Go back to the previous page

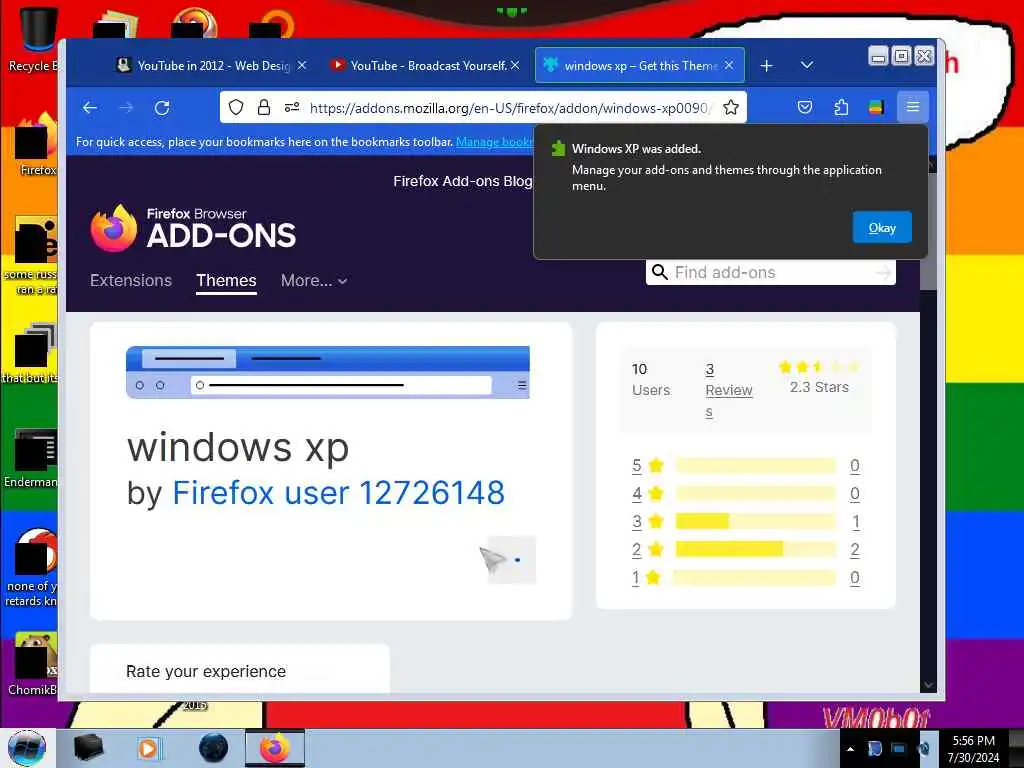90,108
